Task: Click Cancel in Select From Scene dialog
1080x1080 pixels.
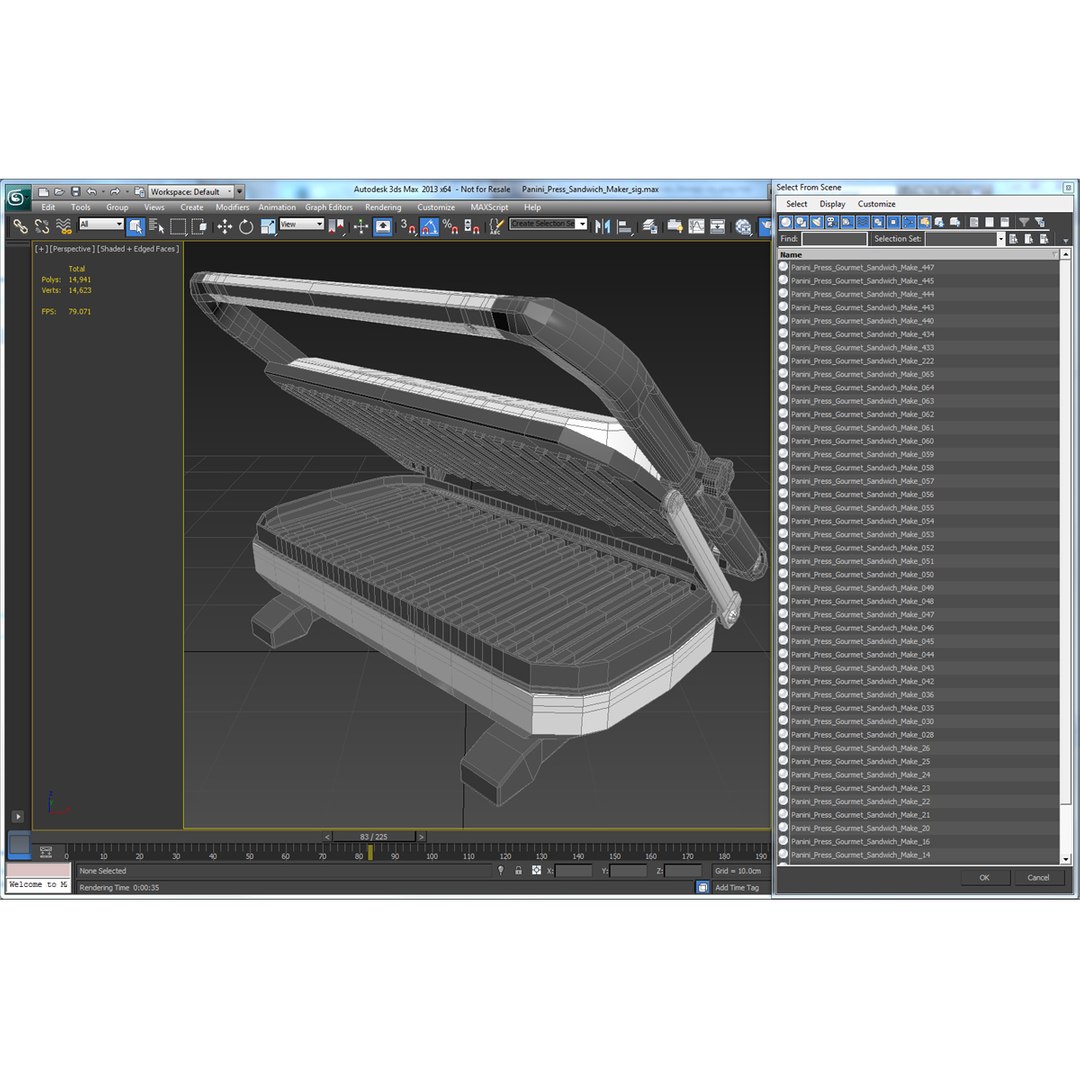Action: (x=1038, y=878)
